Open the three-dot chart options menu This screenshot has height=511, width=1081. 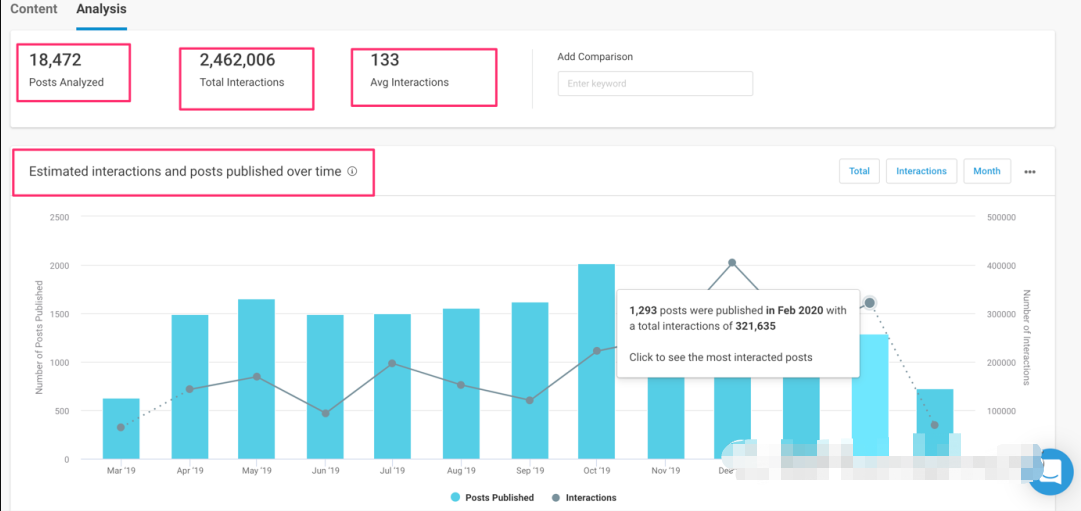click(1030, 172)
